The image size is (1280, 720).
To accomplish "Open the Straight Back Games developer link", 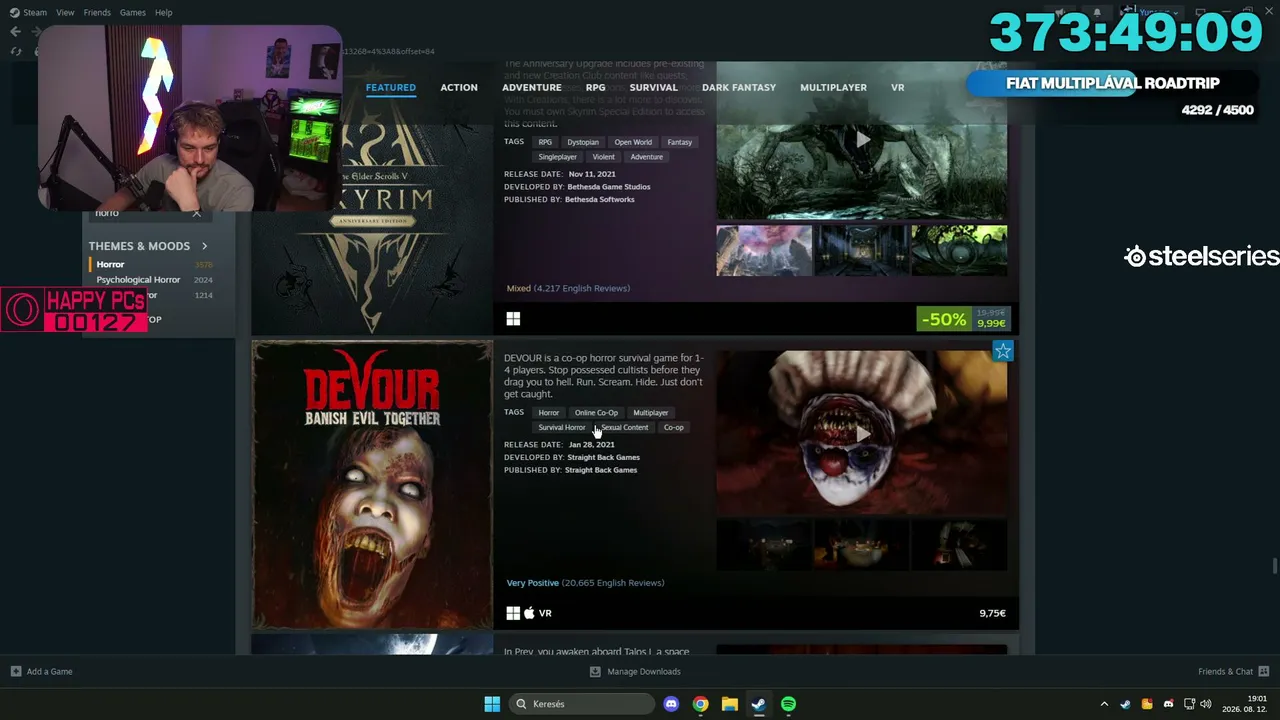I will [x=603, y=458].
